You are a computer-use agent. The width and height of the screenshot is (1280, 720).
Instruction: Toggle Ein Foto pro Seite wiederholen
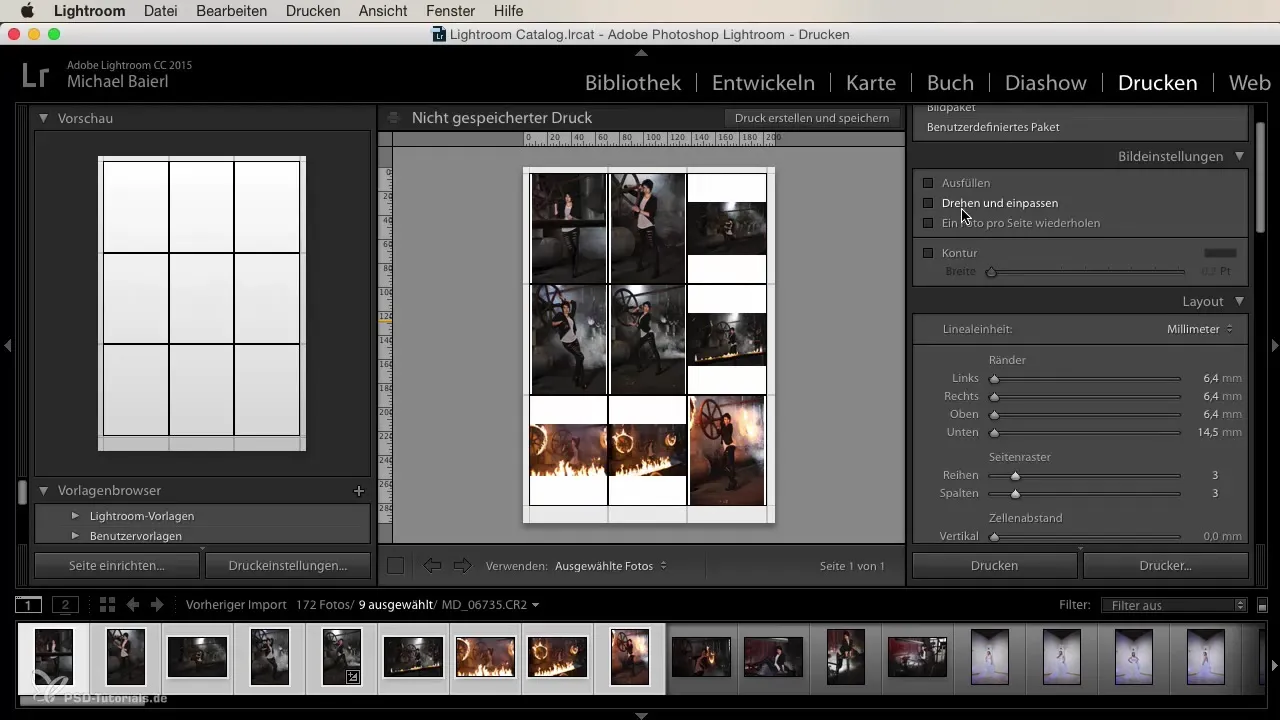(x=928, y=223)
